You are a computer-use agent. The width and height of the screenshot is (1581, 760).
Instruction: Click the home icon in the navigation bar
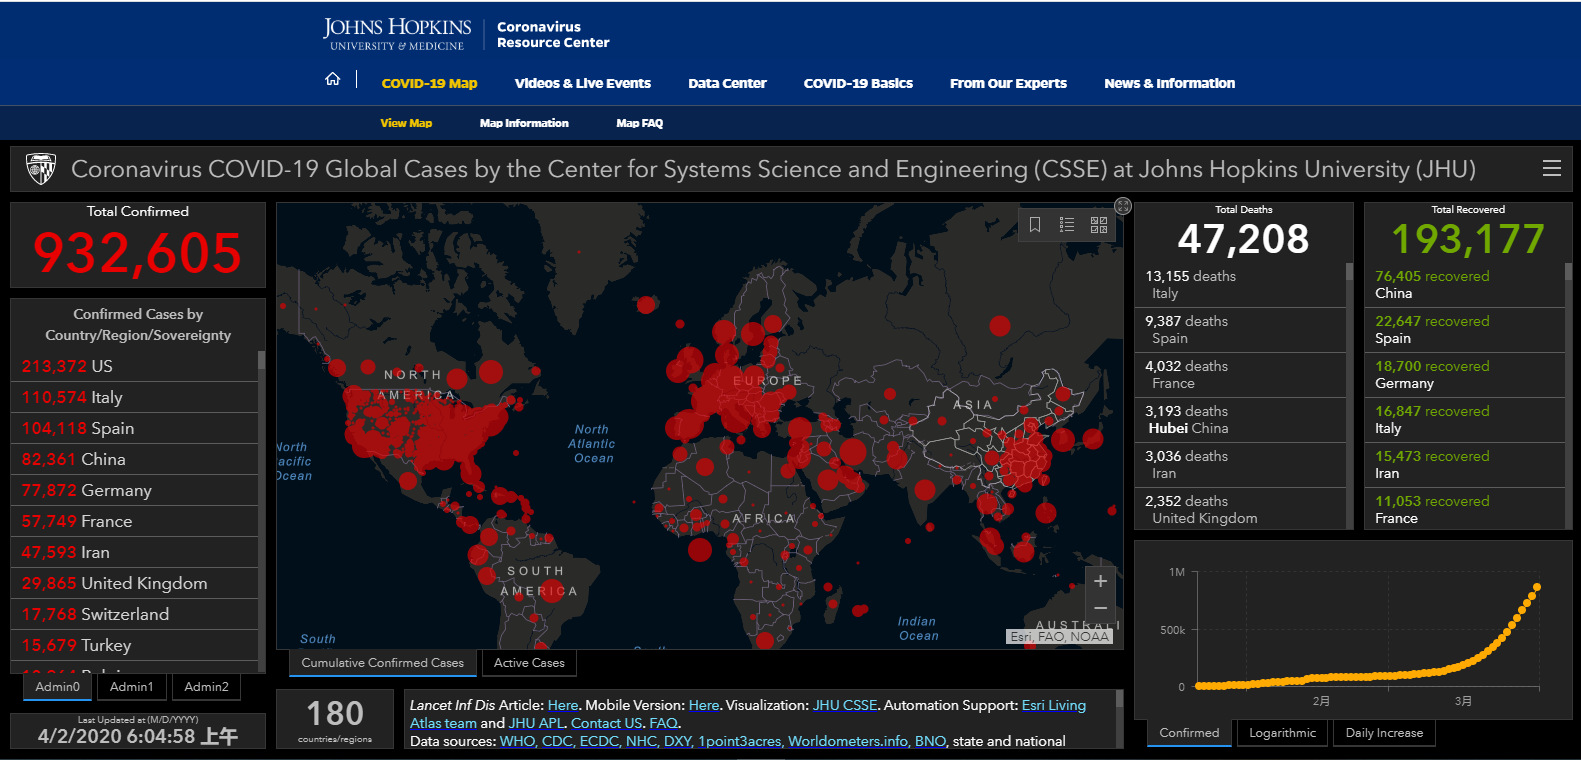pyautogui.click(x=333, y=79)
